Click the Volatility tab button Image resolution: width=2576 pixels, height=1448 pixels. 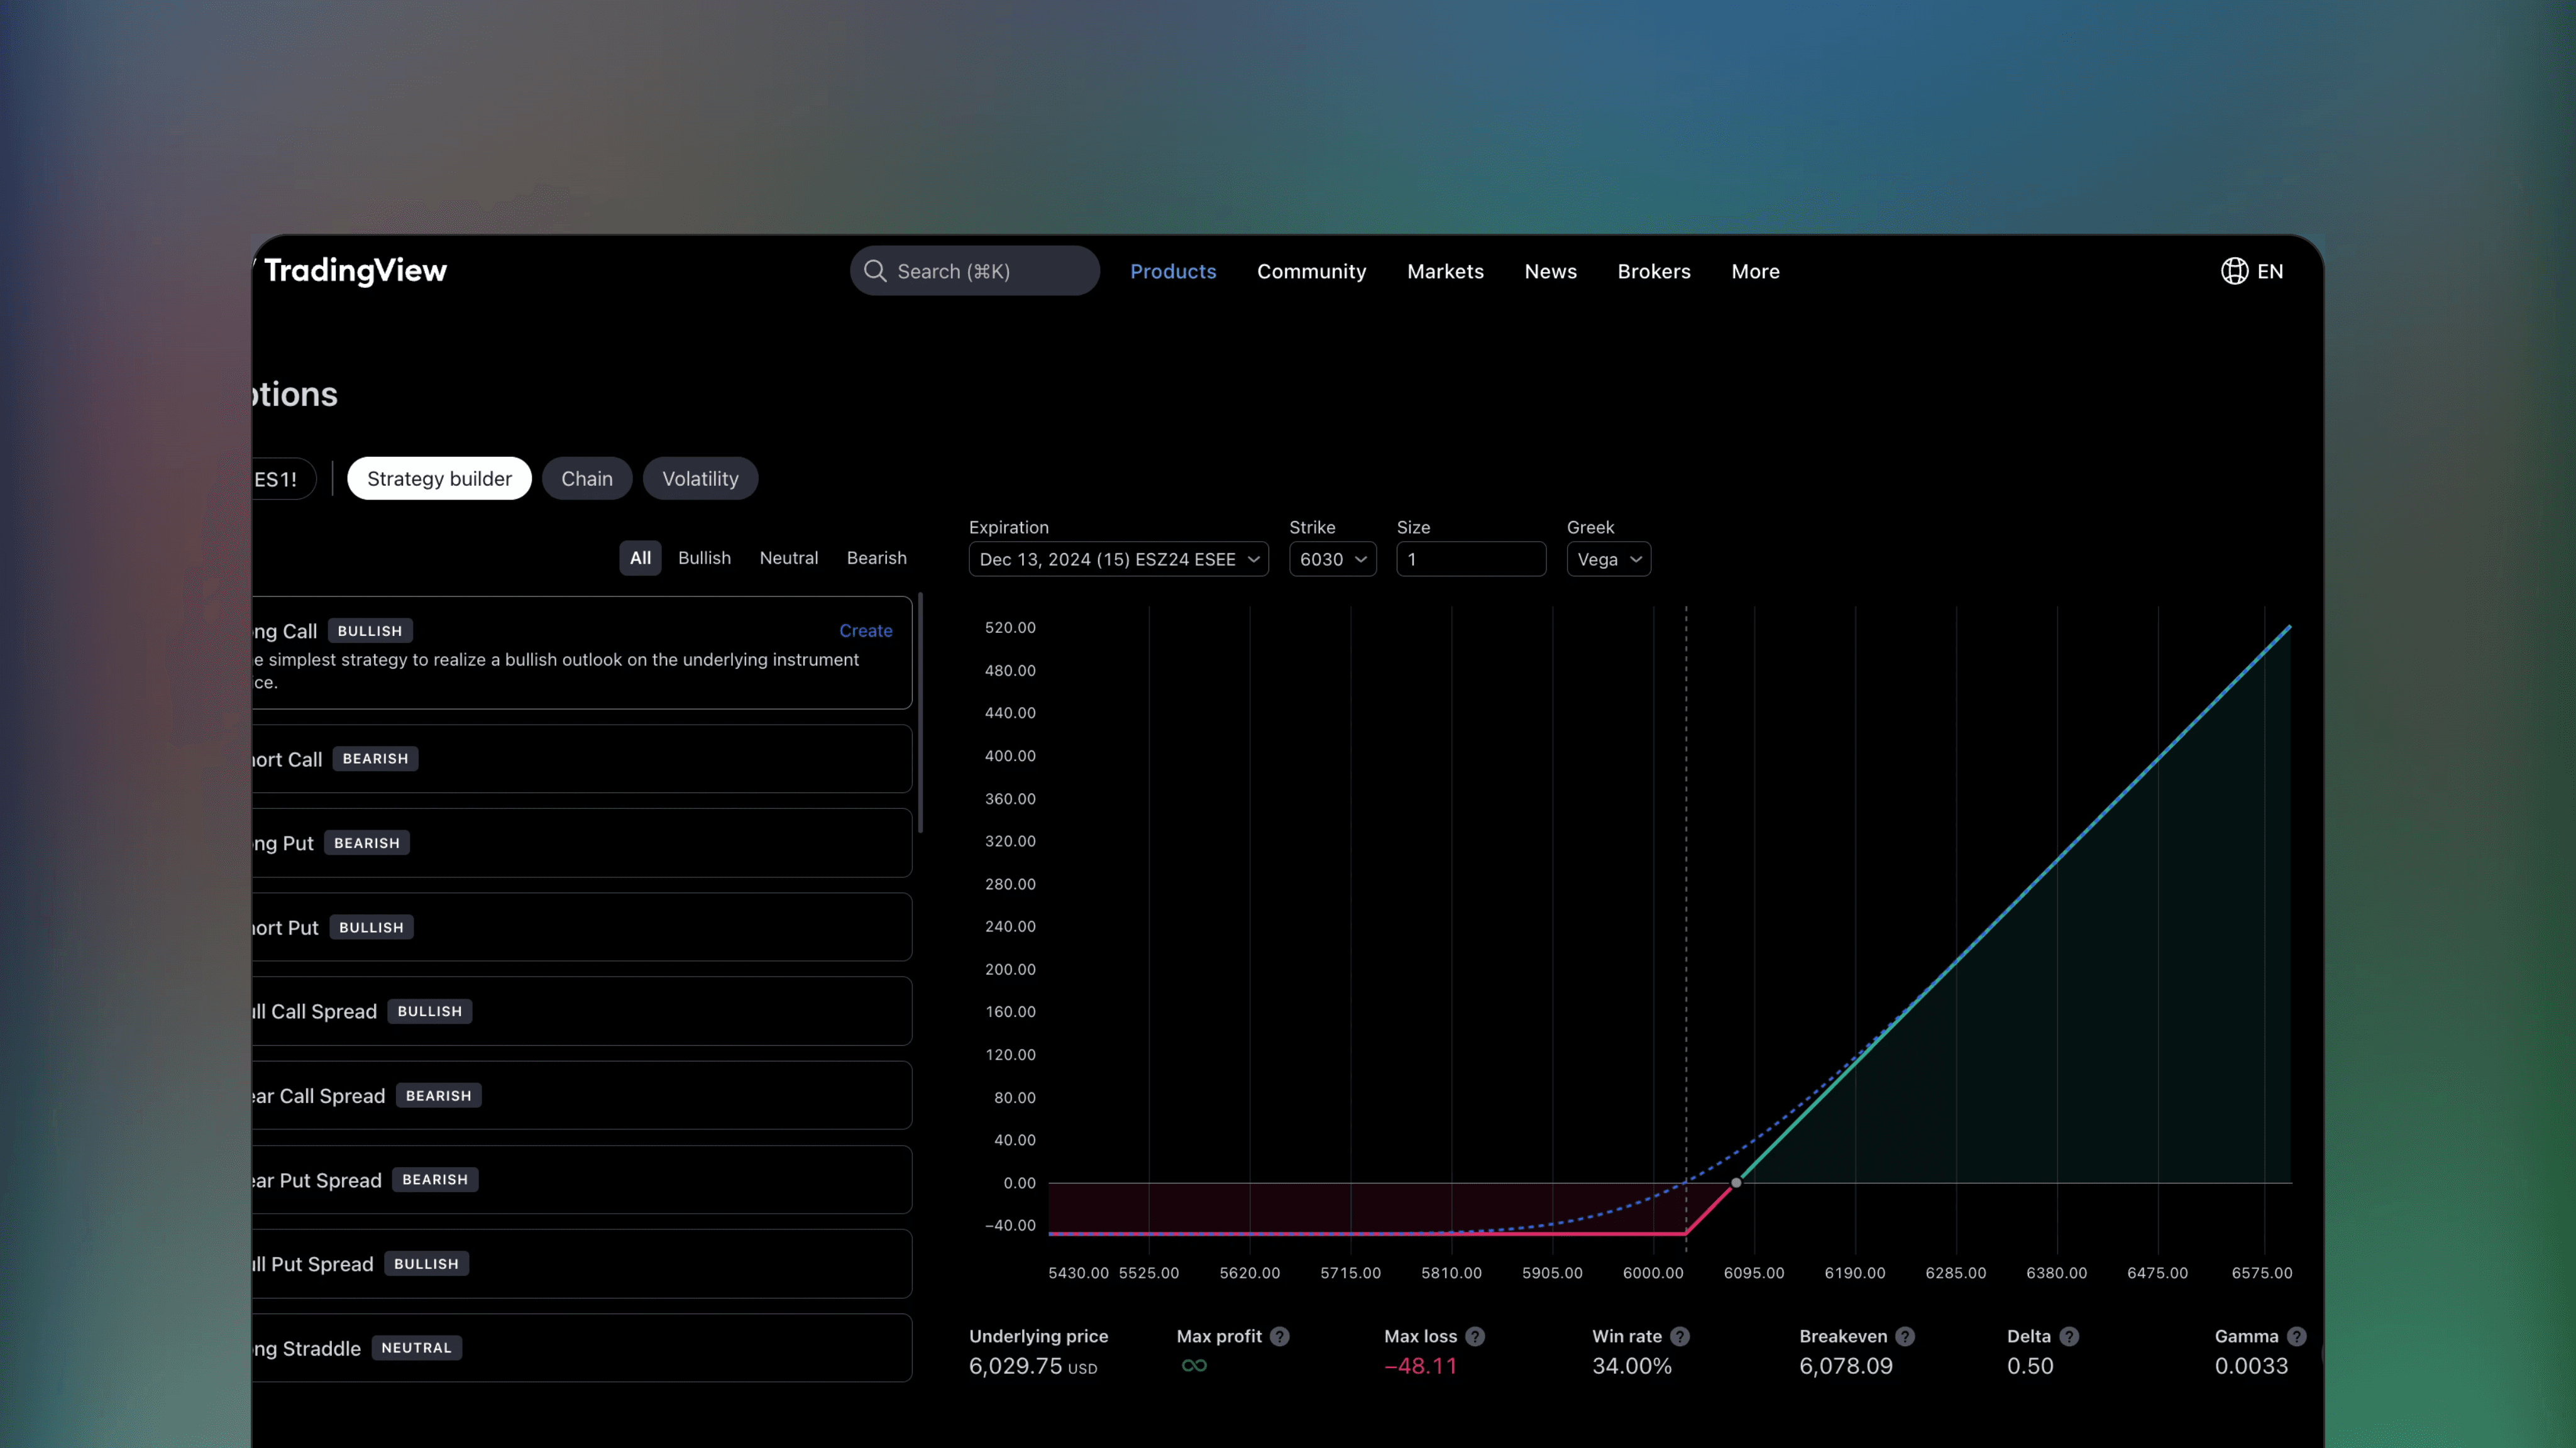[700, 478]
